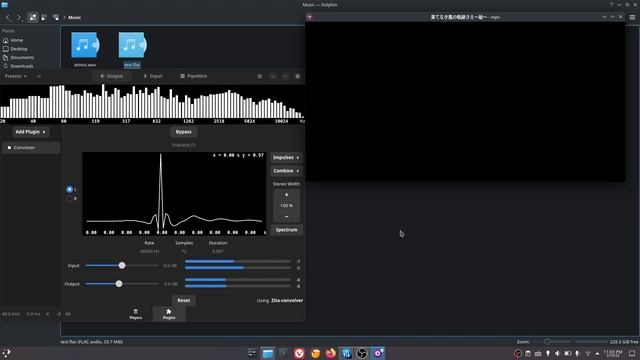The image size is (640, 360).
Task: Switch Dolphin to icons view mode
Action: pos(33,17)
